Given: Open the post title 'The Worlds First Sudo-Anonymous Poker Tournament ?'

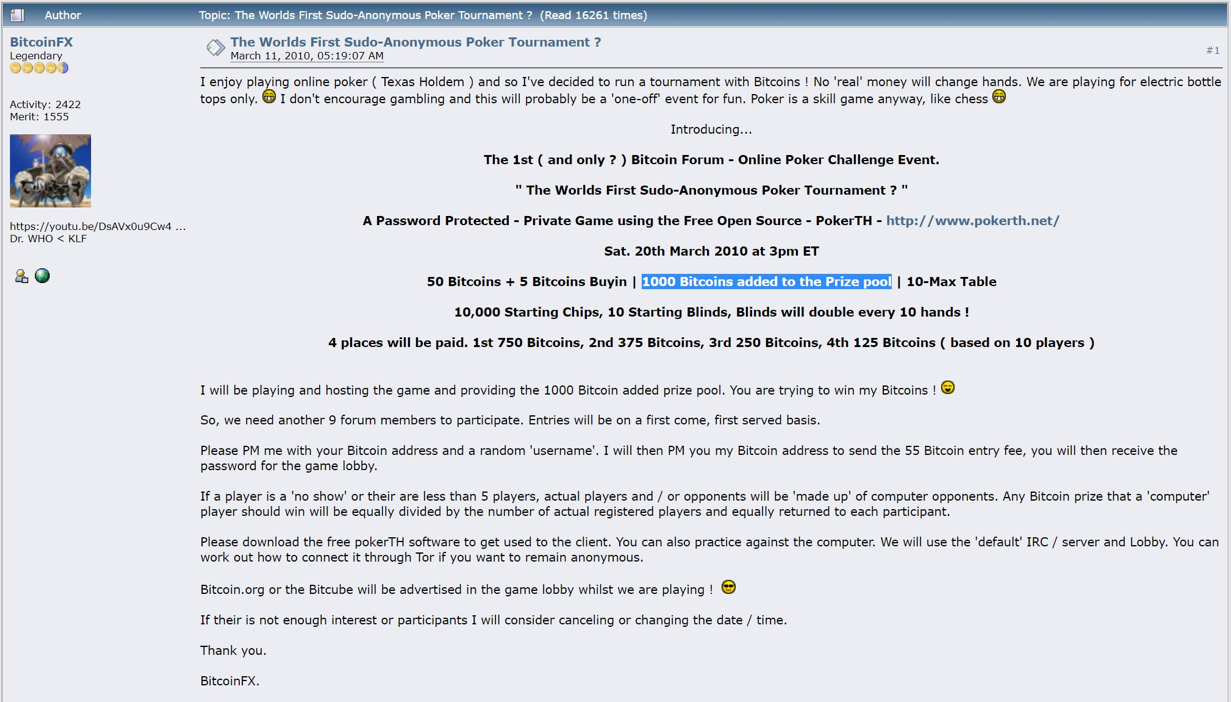Looking at the screenshot, I should pos(416,42).
